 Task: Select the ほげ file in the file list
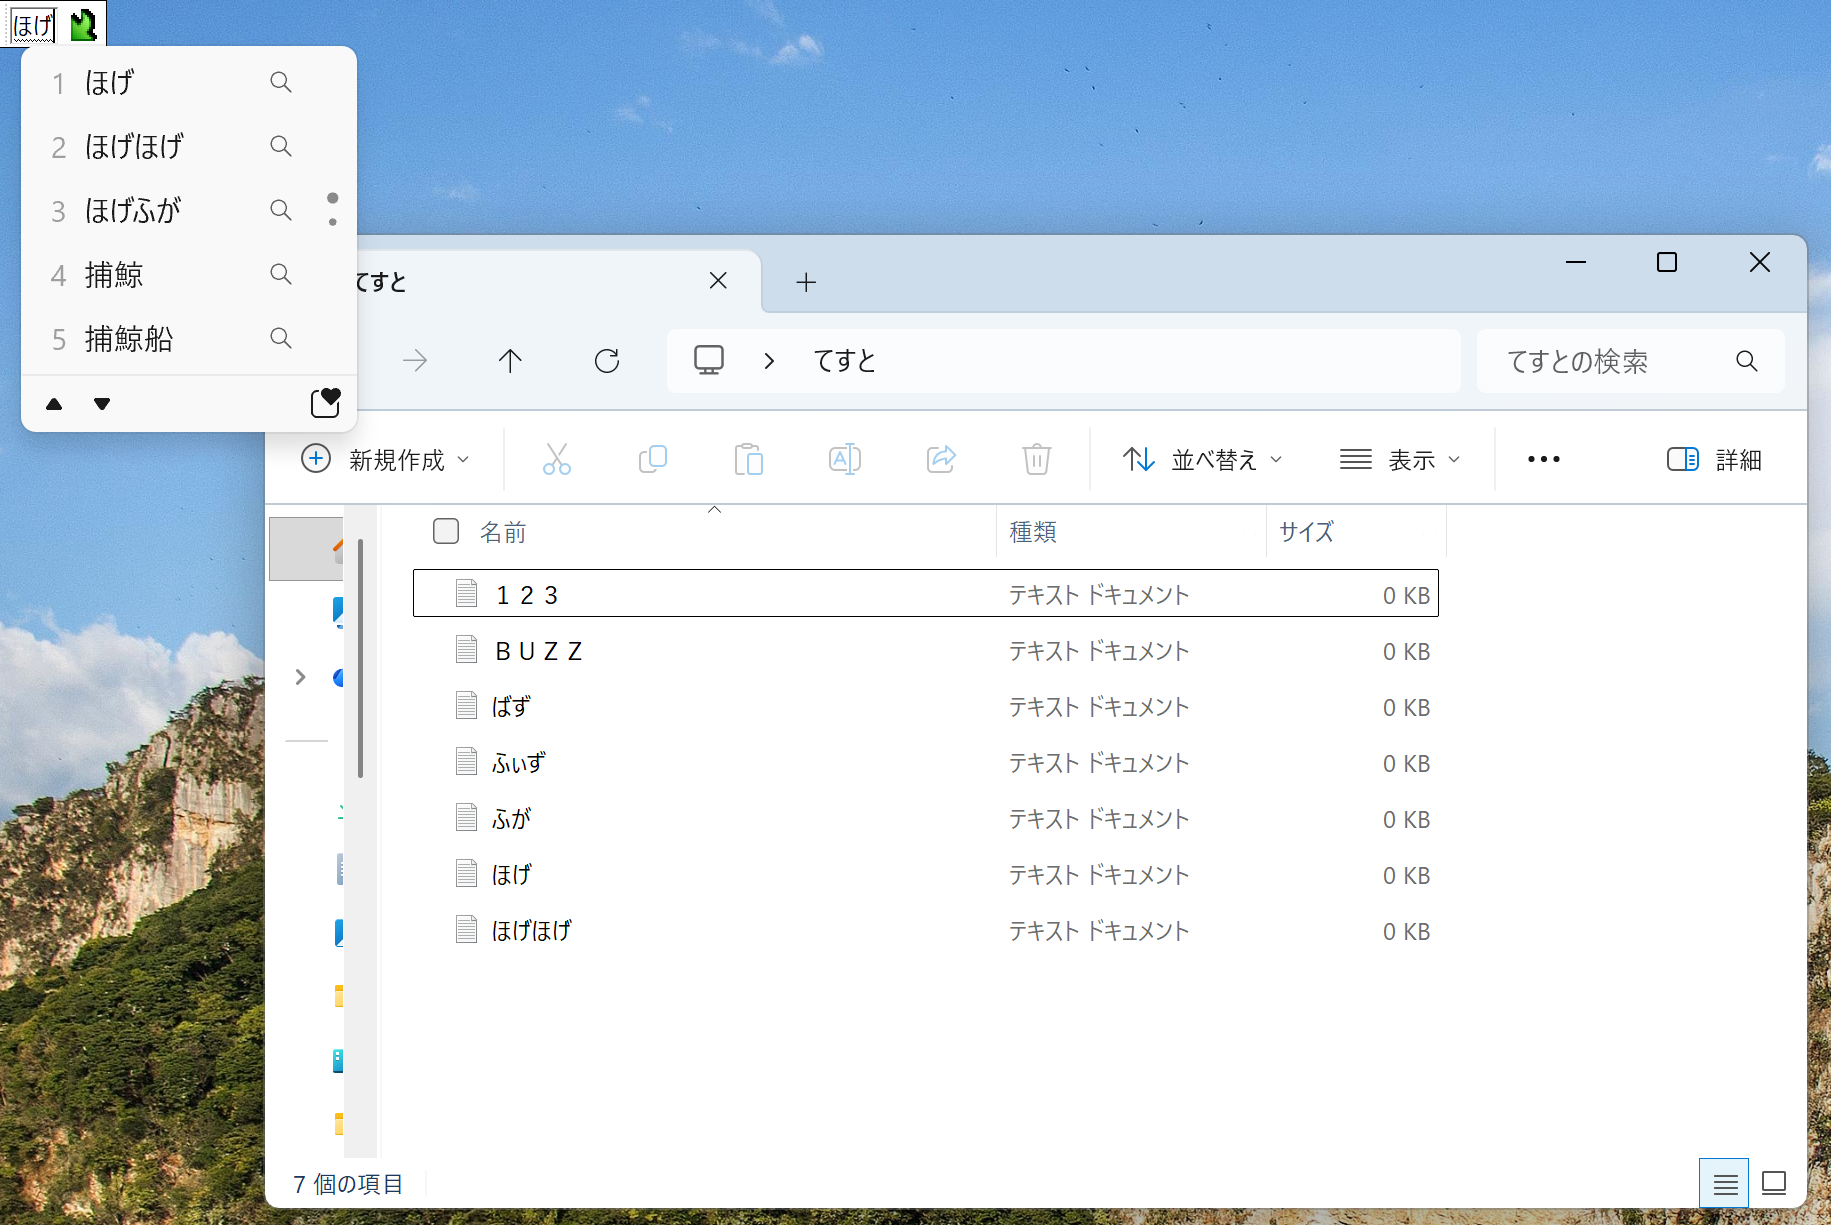point(926,874)
